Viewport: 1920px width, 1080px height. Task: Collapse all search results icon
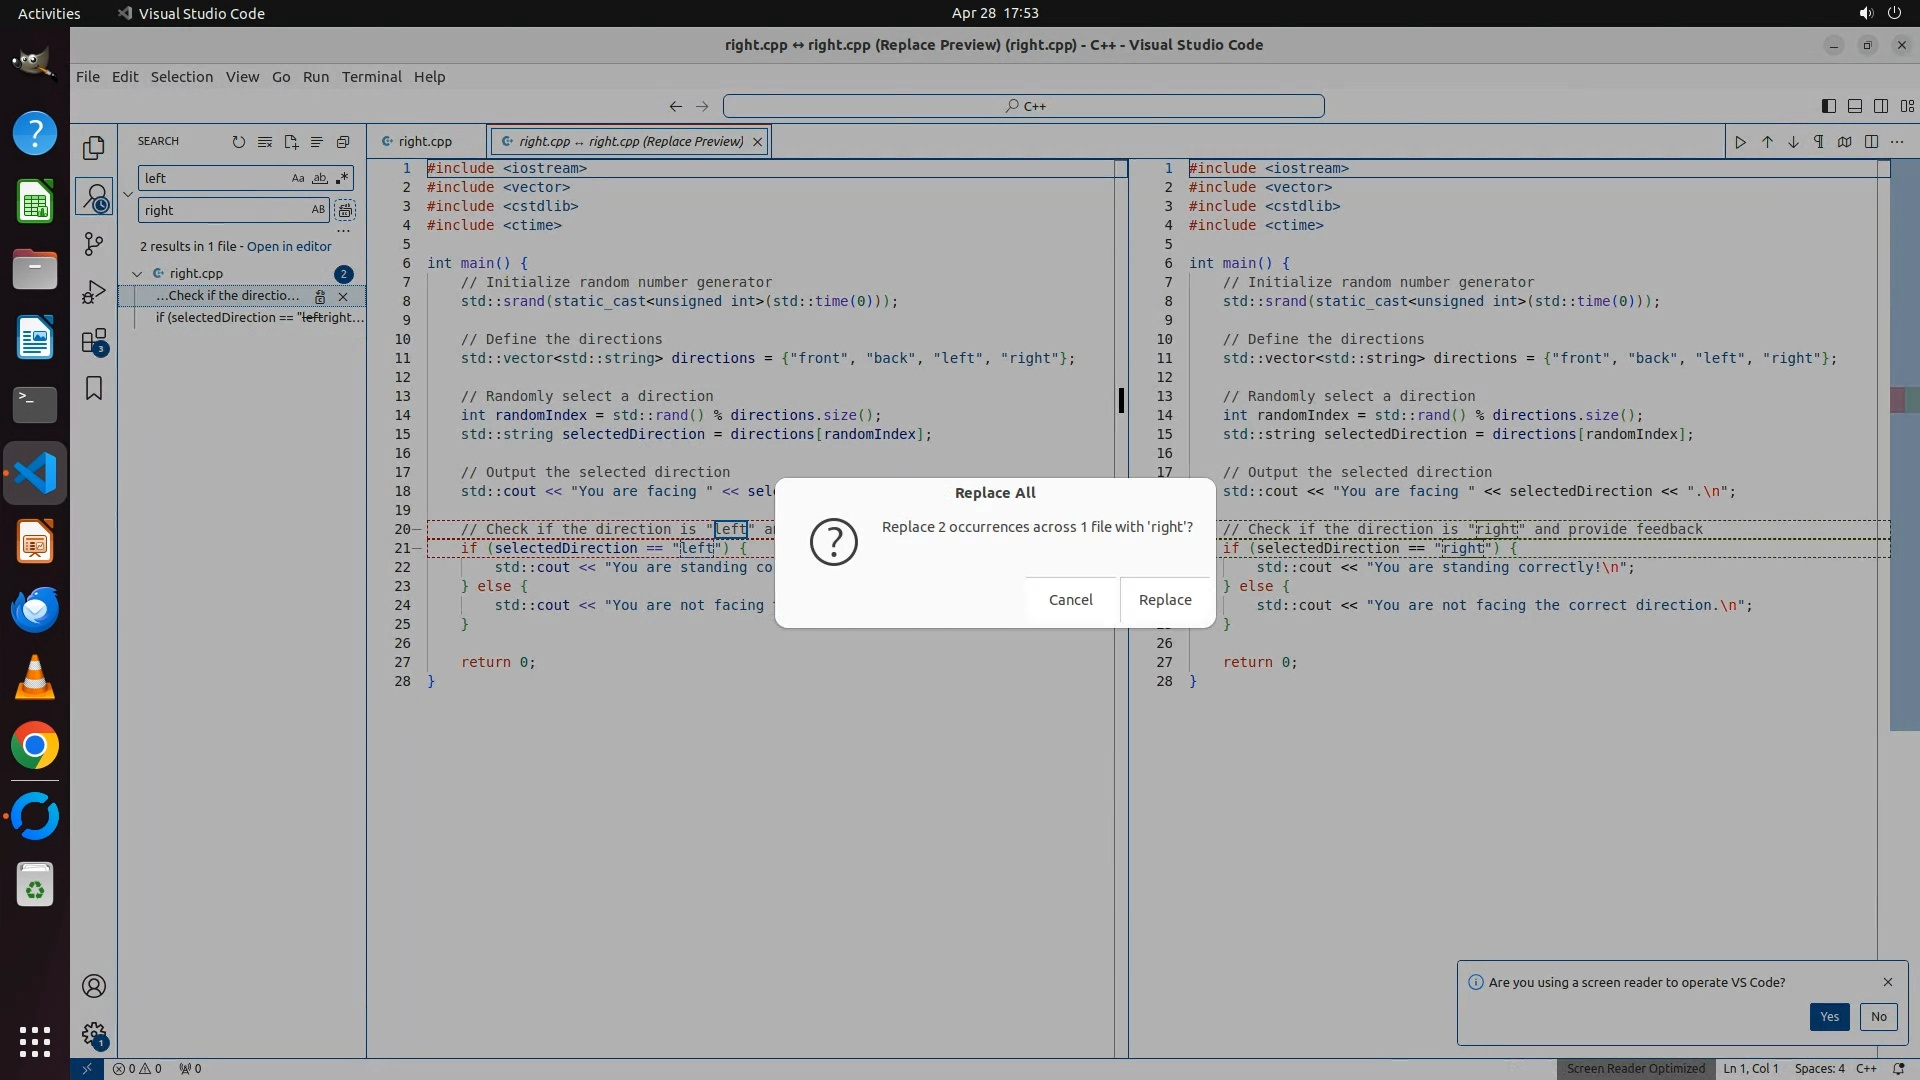click(343, 142)
